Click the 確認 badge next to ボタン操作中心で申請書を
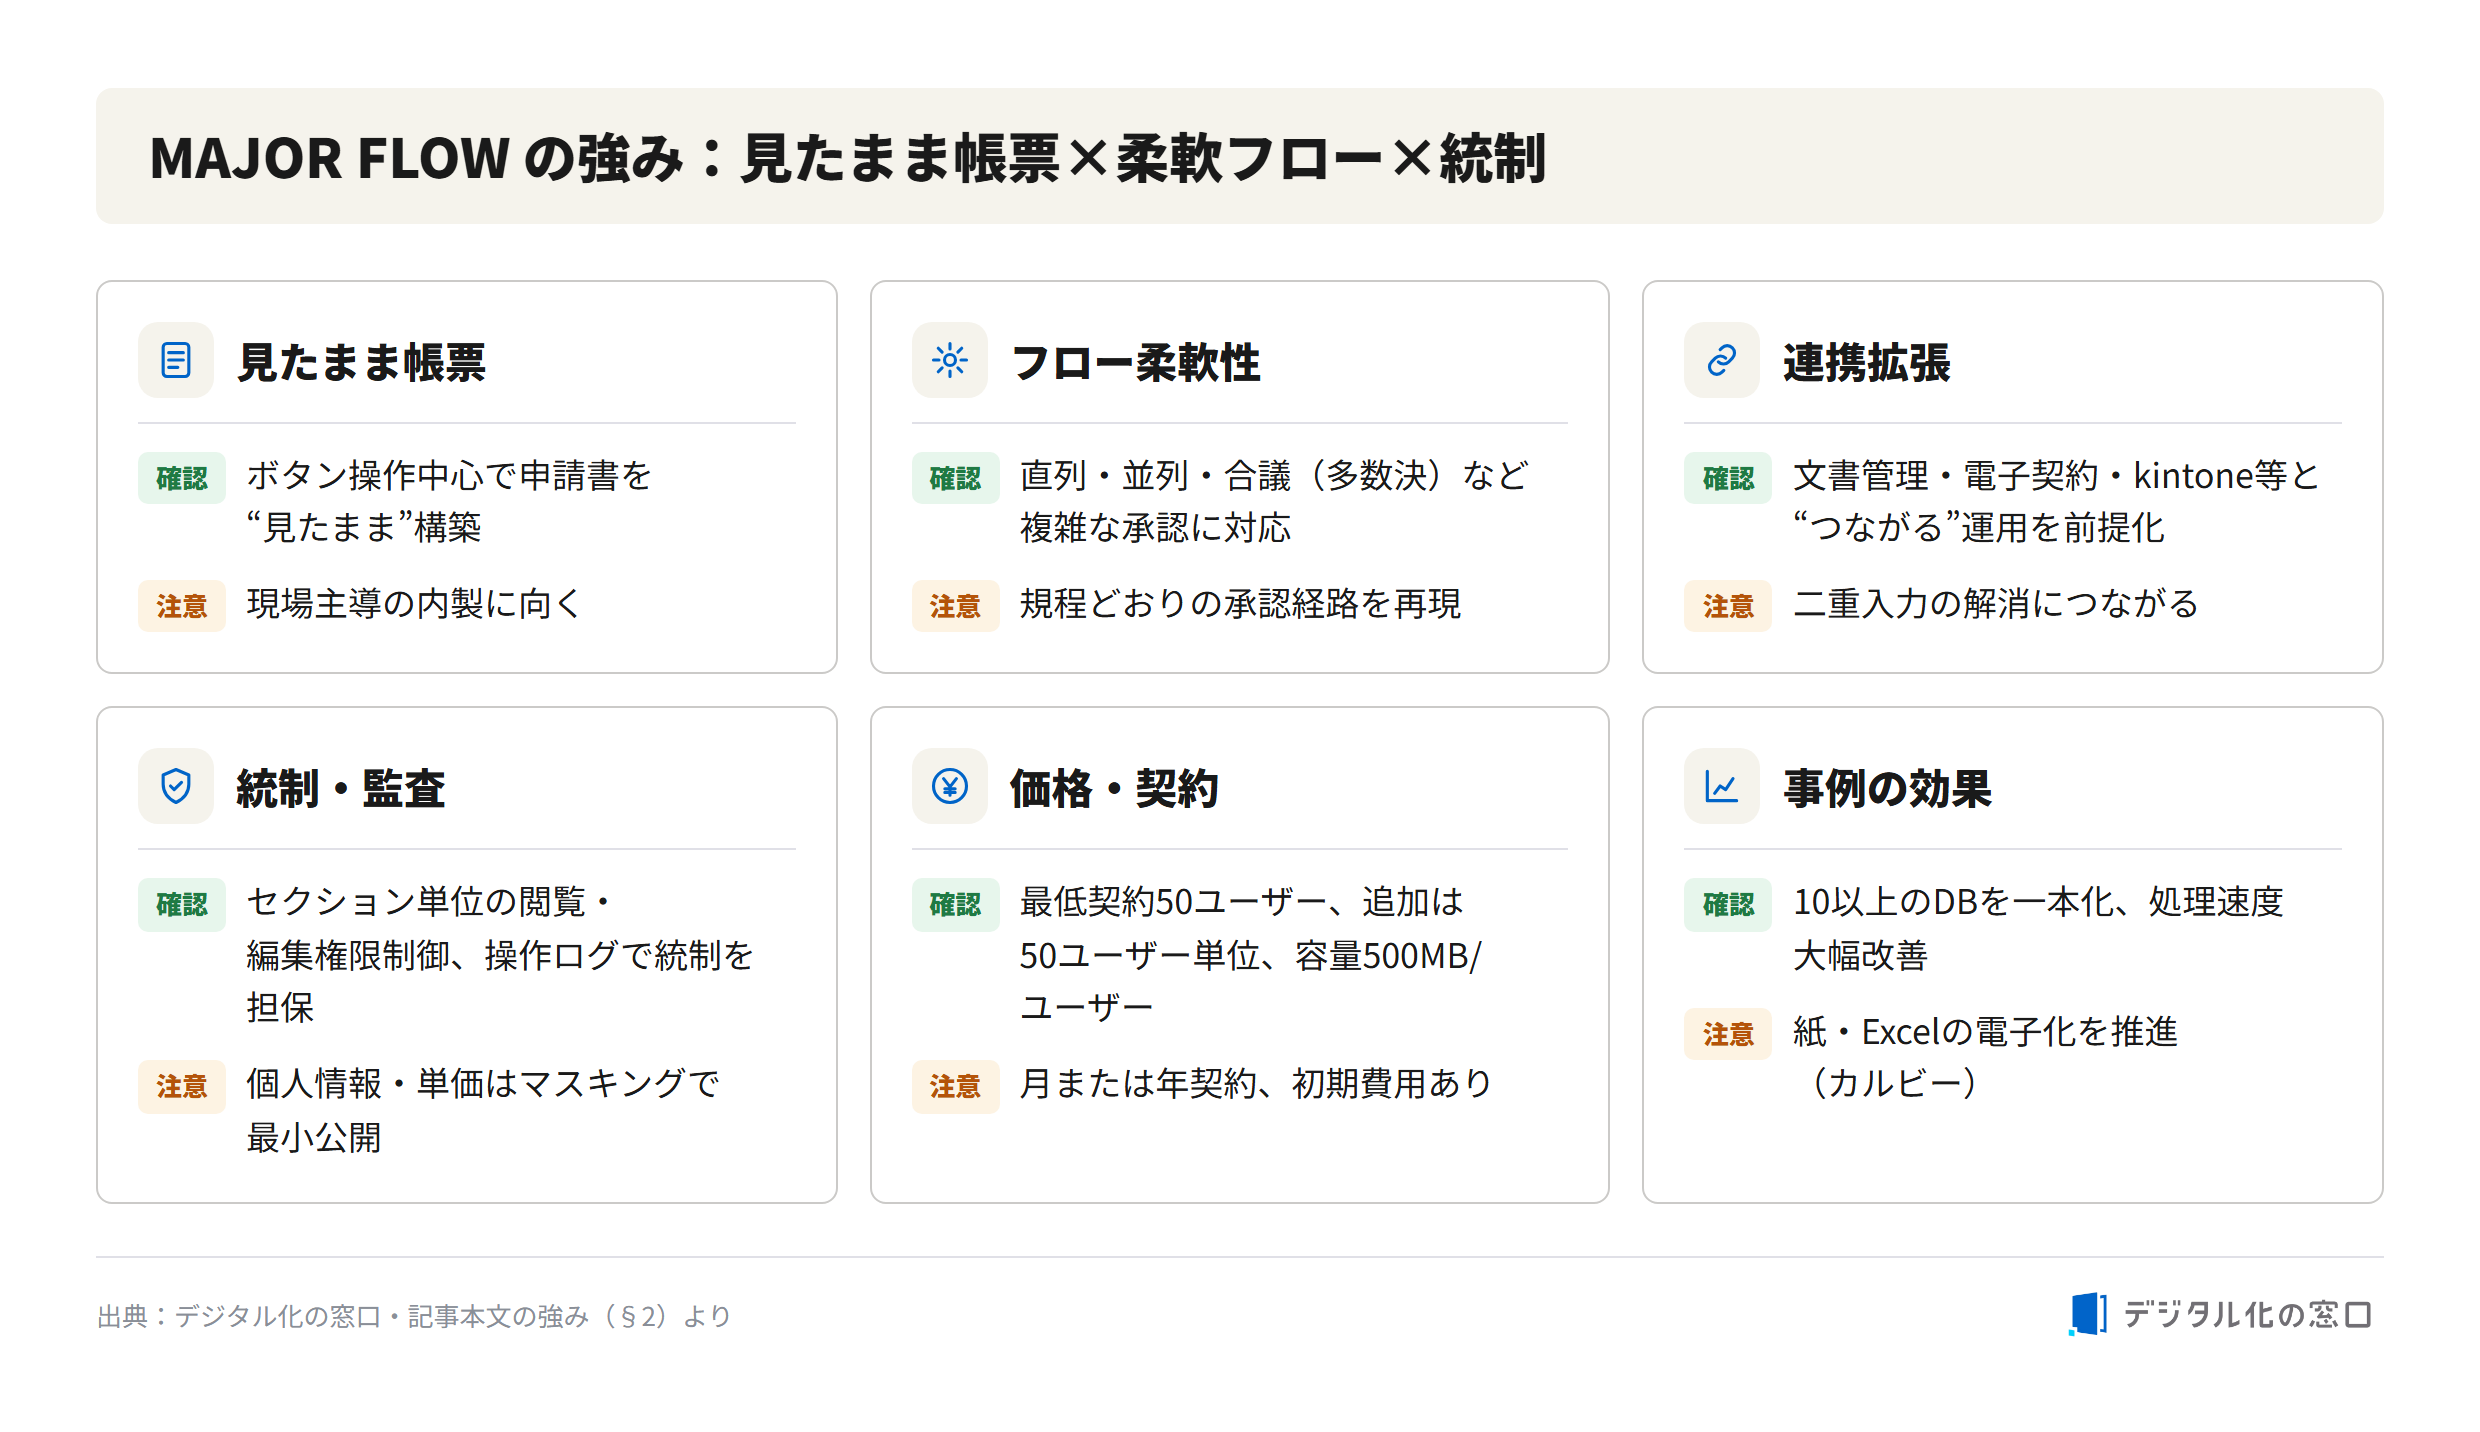This screenshot has height=1432, width=2480. point(182,478)
